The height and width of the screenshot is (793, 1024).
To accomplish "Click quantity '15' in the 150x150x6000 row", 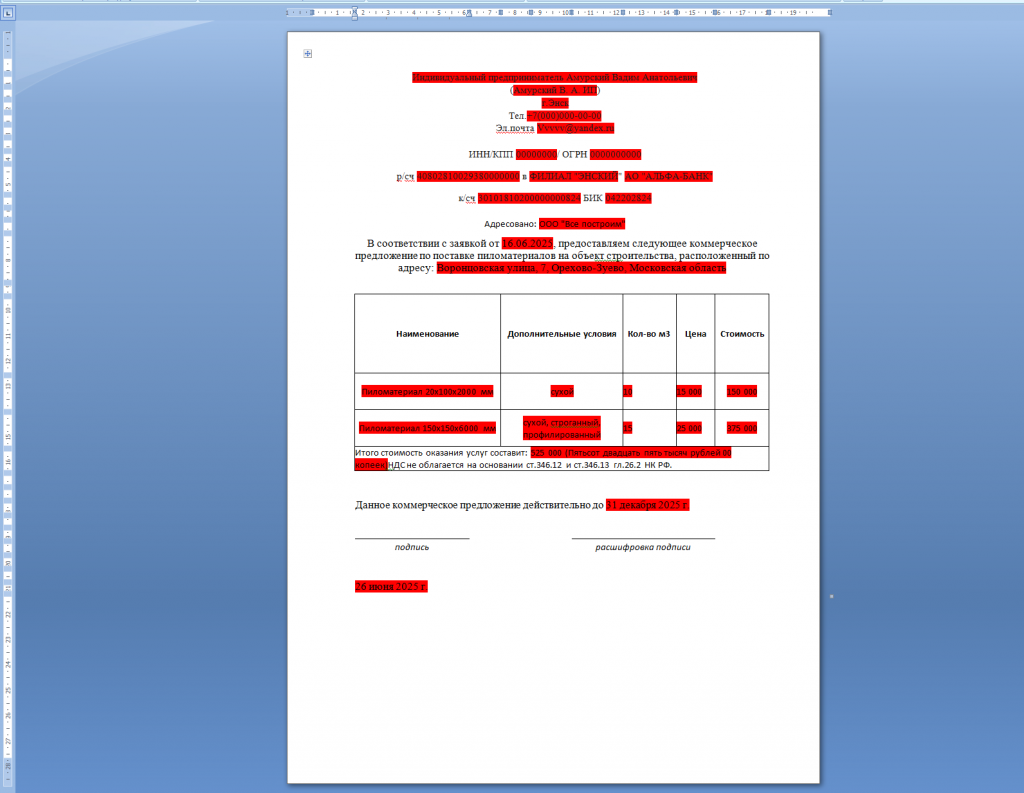I will [628, 428].
